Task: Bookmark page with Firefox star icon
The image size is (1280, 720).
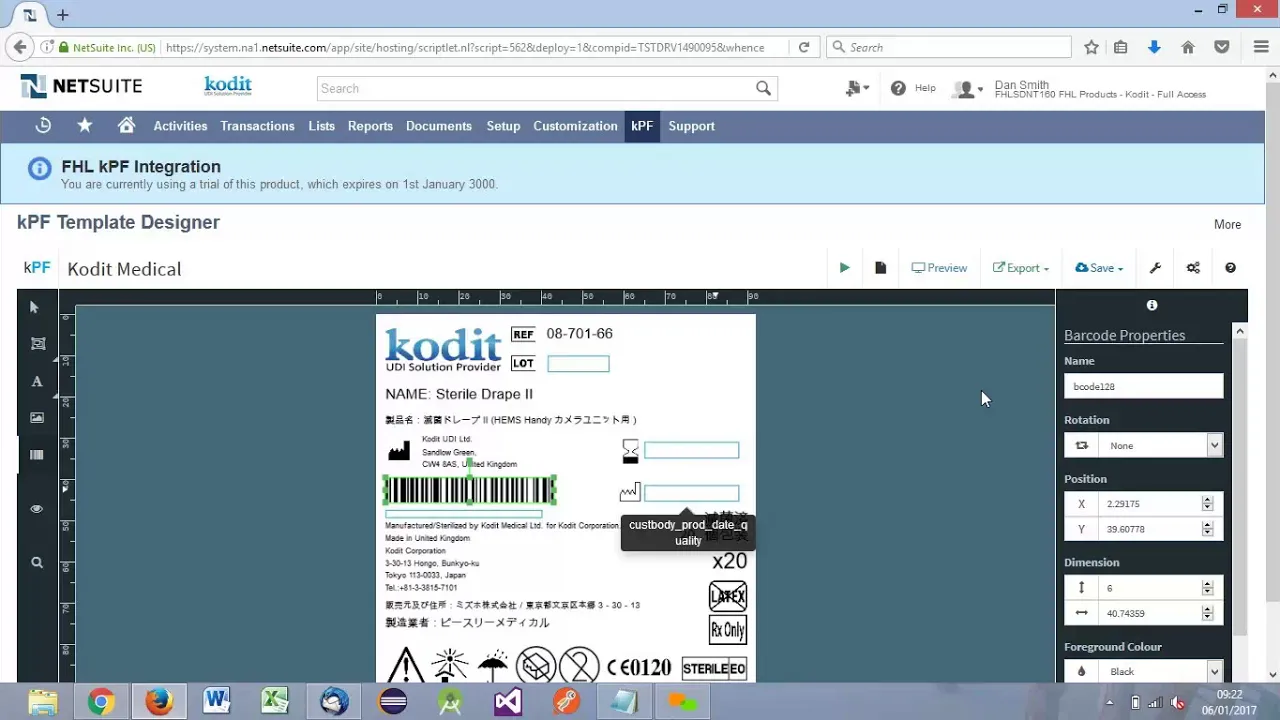Action: click(1091, 47)
